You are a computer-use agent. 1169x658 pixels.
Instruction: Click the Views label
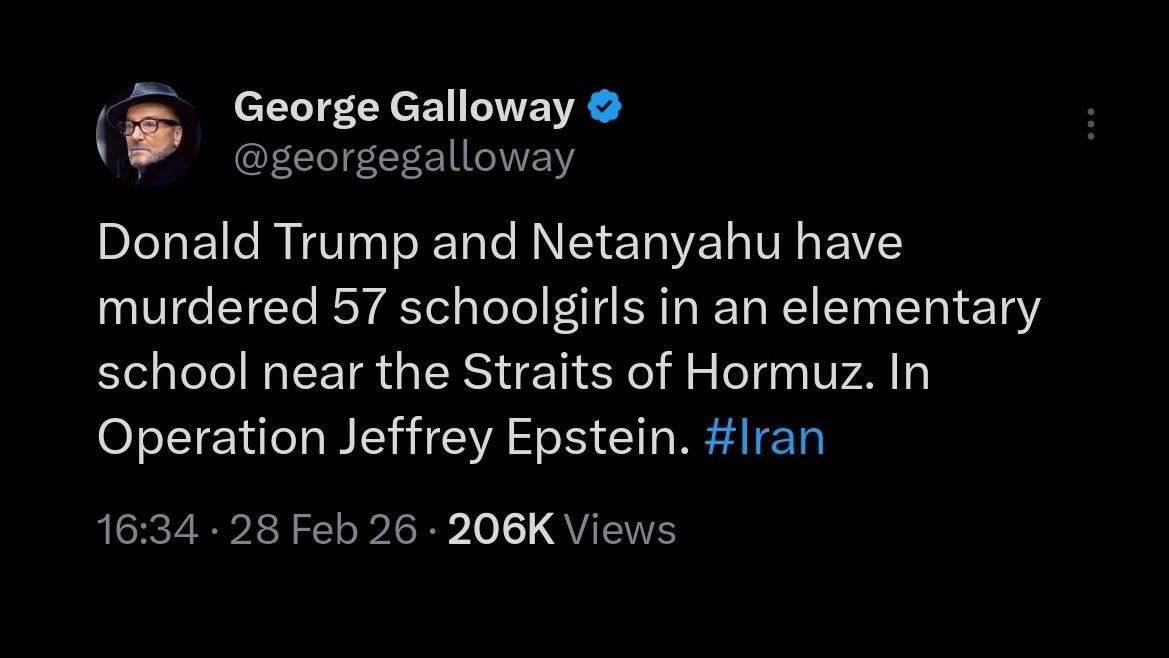(x=620, y=529)
